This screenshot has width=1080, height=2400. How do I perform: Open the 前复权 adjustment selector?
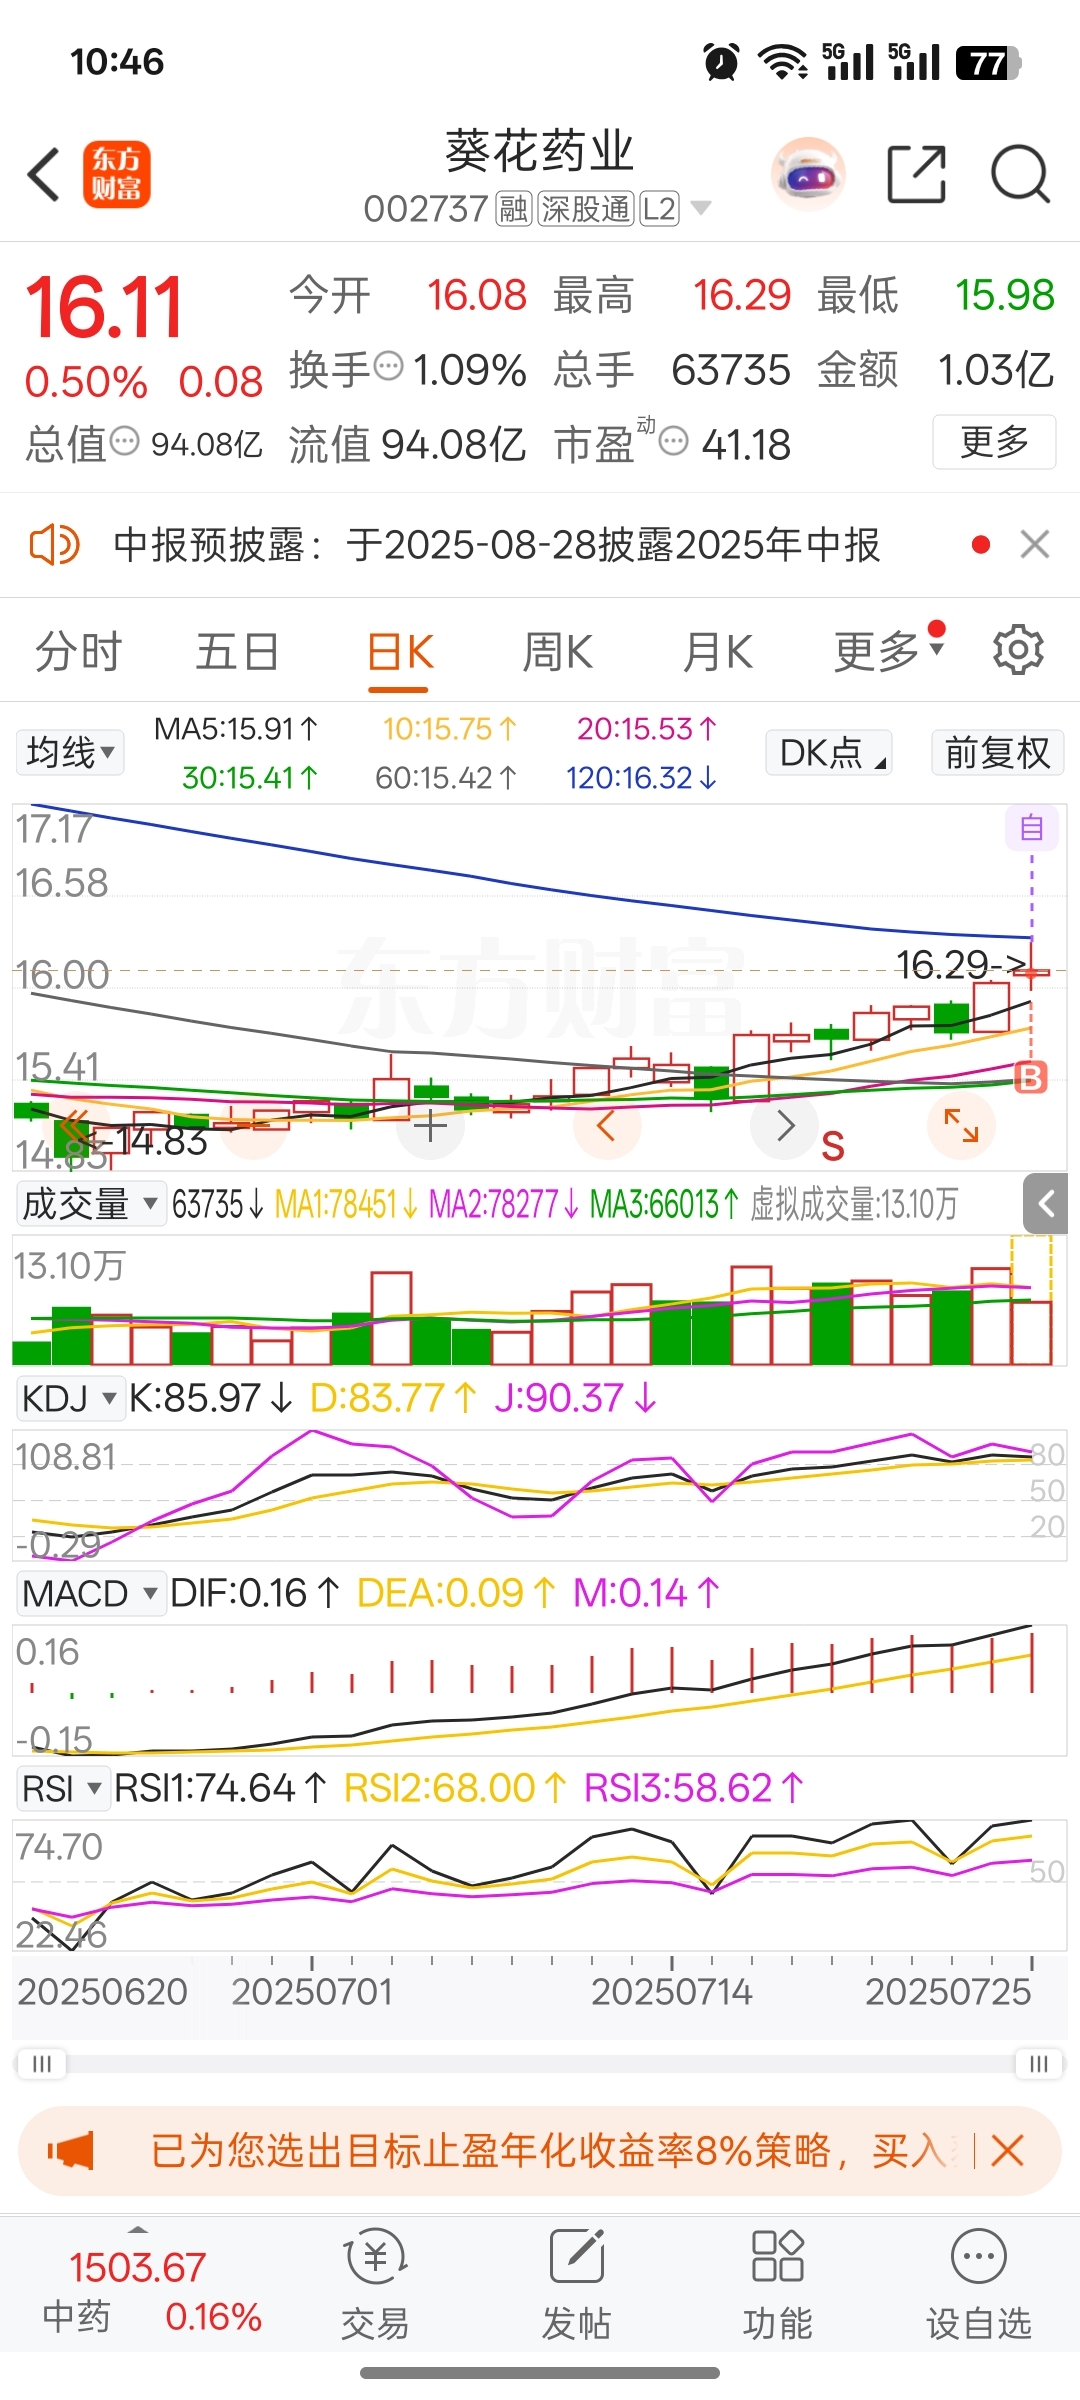(x=997, y=752)
